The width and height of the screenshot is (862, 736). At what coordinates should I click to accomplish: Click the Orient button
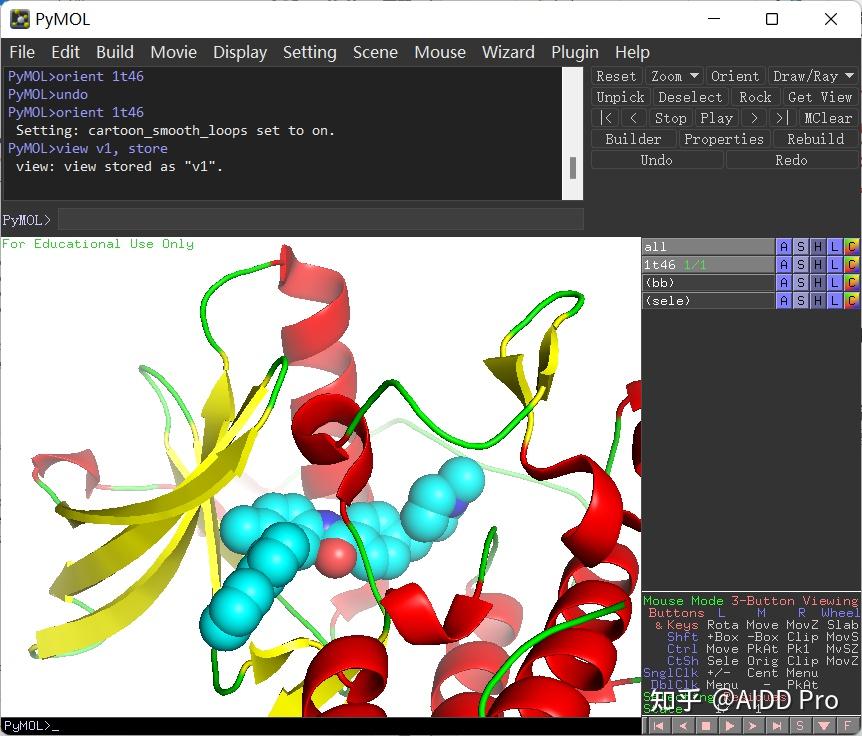734,76
